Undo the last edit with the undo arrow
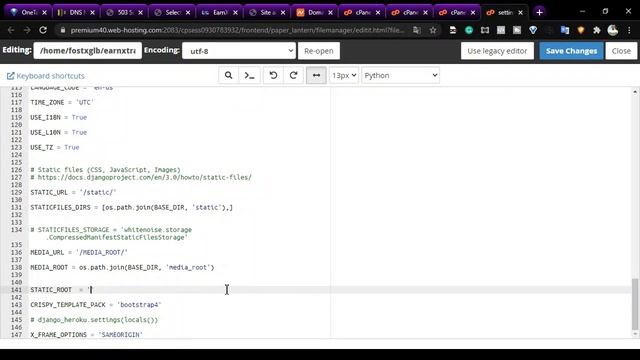 pyautogui.click(x=273, y=76)
